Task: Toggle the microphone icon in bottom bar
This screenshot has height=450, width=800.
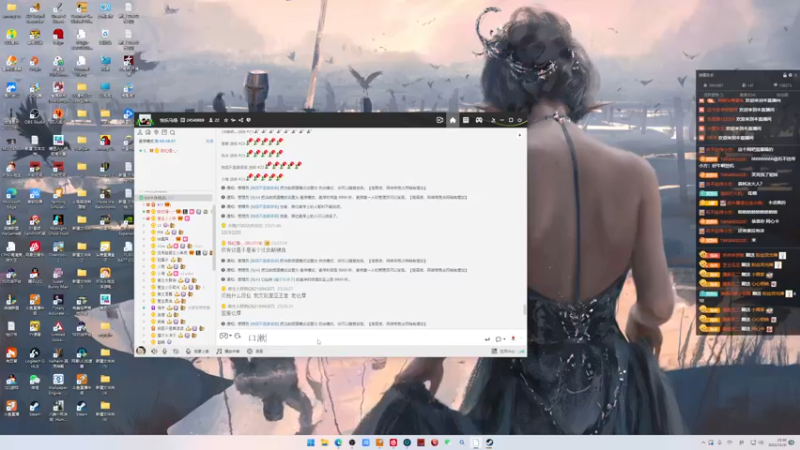Action: click(x=165, y=351)
